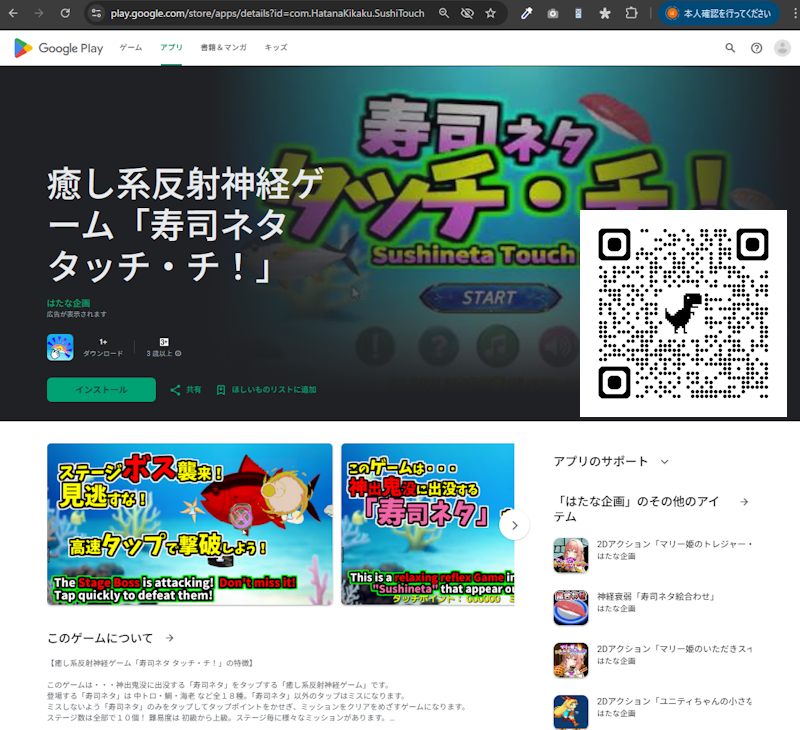Screen dimensions: 800x730
Task: Open 2Dアクション「ユニティちゃんの小さな link
Action: (x=674, y=701)
